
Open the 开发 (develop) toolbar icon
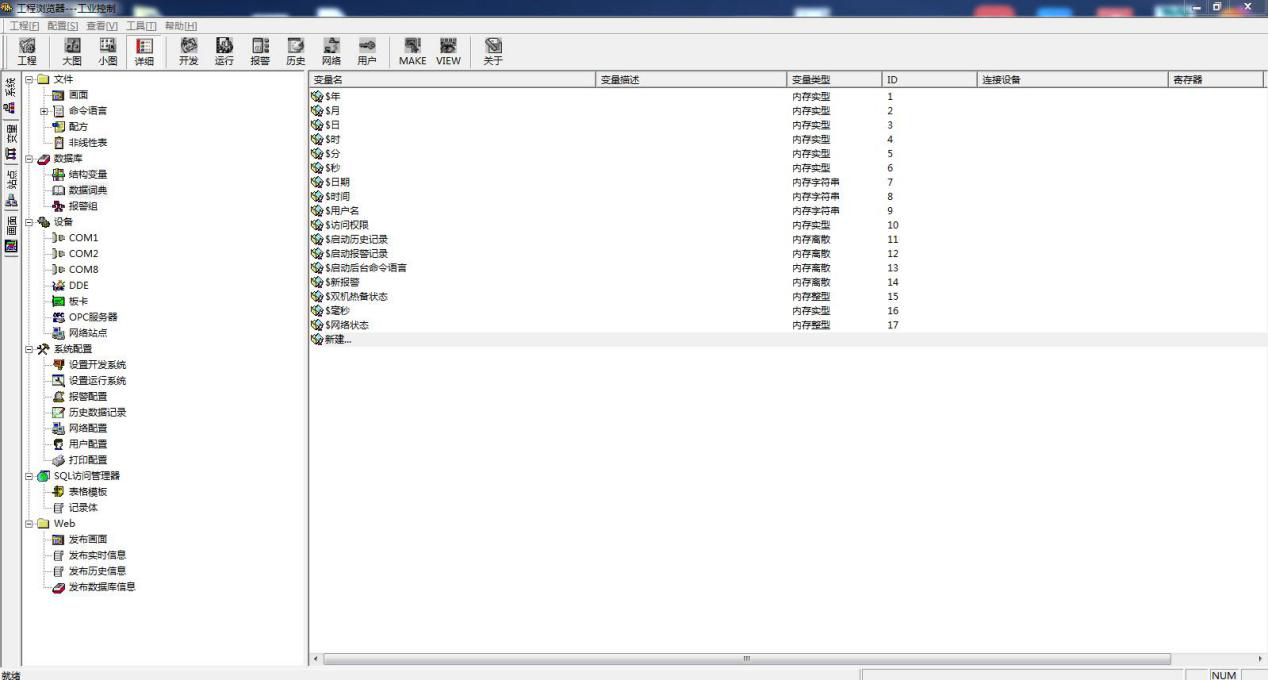click(188, 51)
